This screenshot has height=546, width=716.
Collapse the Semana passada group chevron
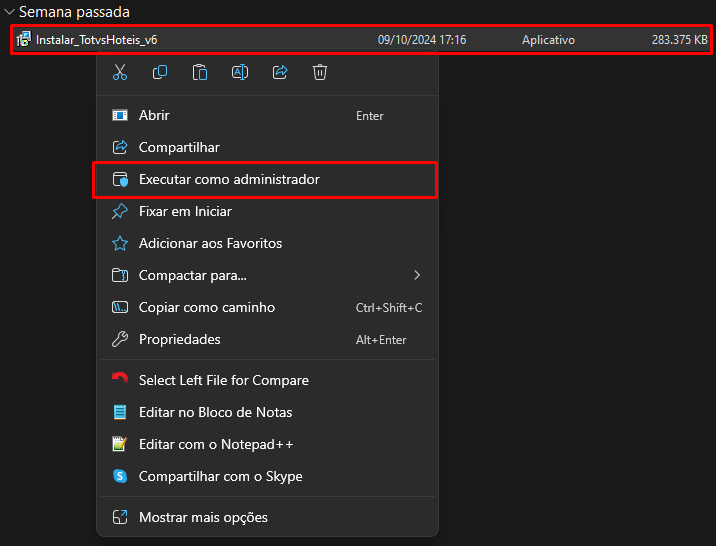9,12
